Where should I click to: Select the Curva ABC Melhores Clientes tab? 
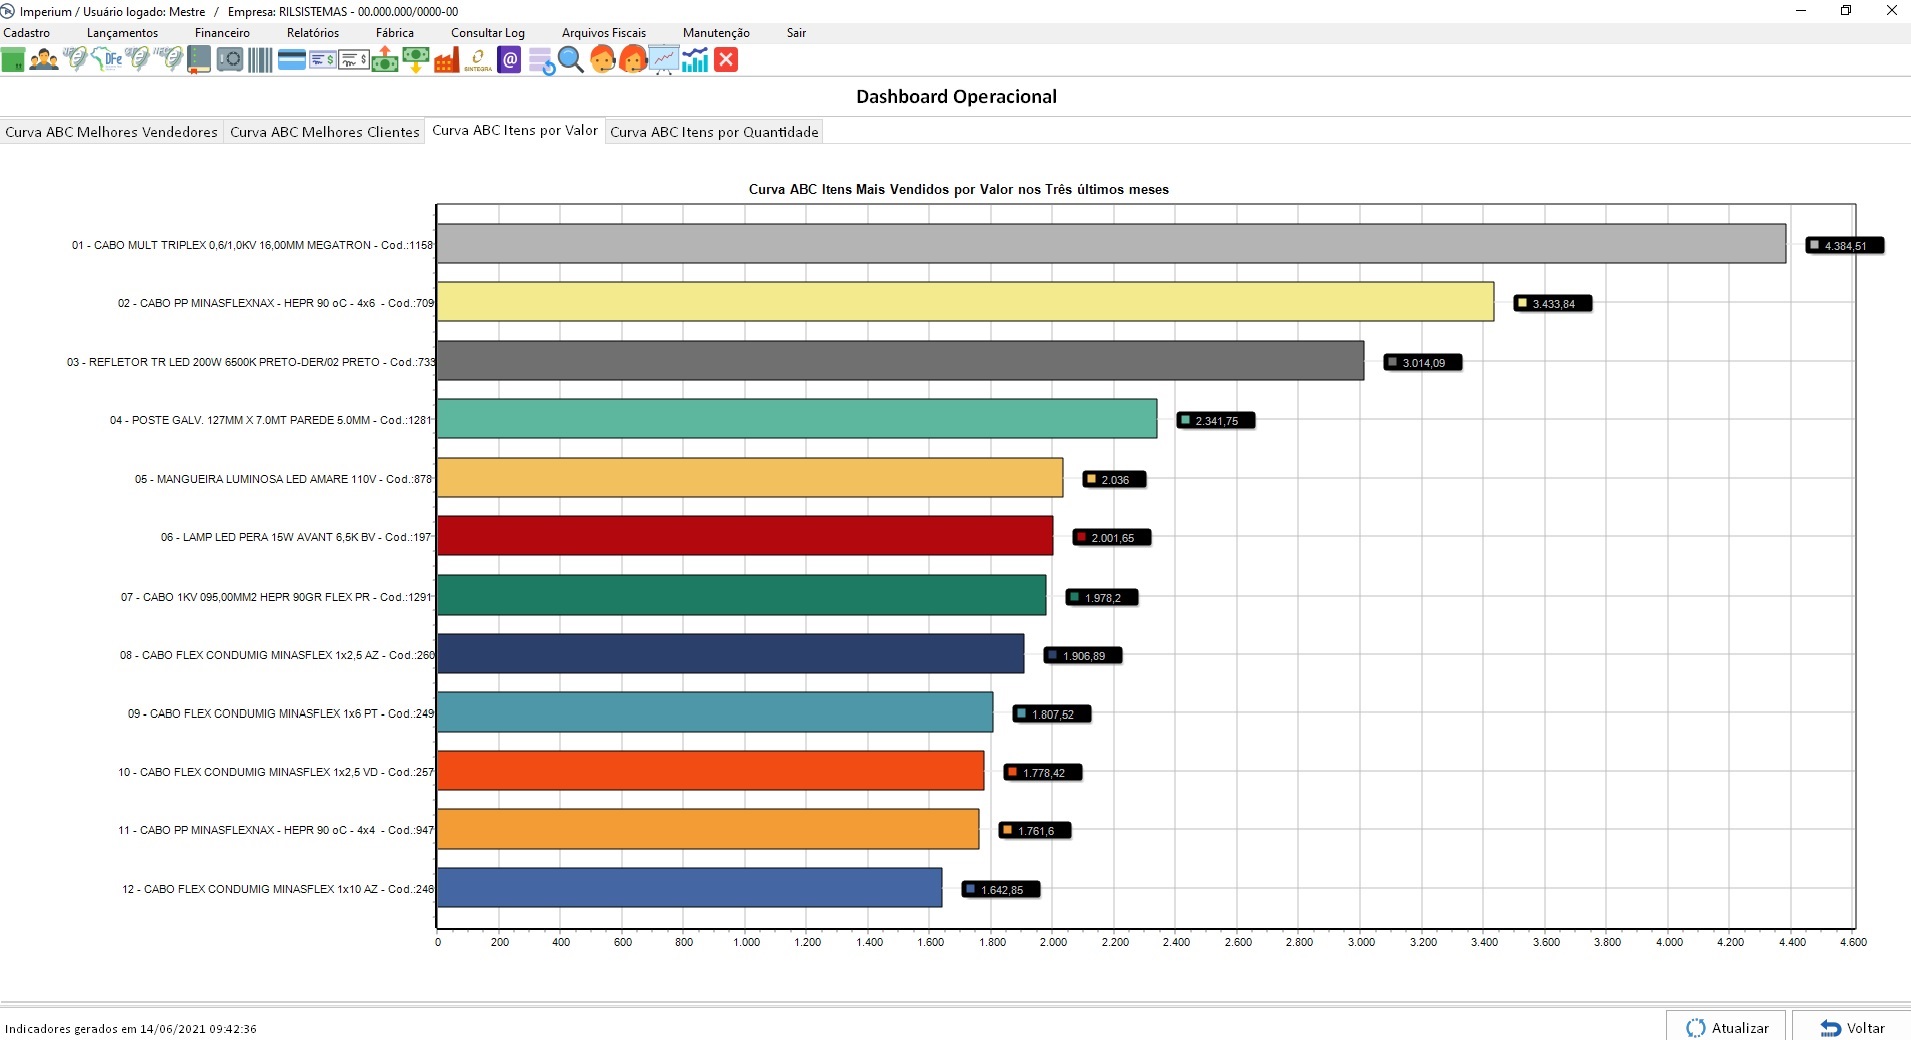pos(324,132)
